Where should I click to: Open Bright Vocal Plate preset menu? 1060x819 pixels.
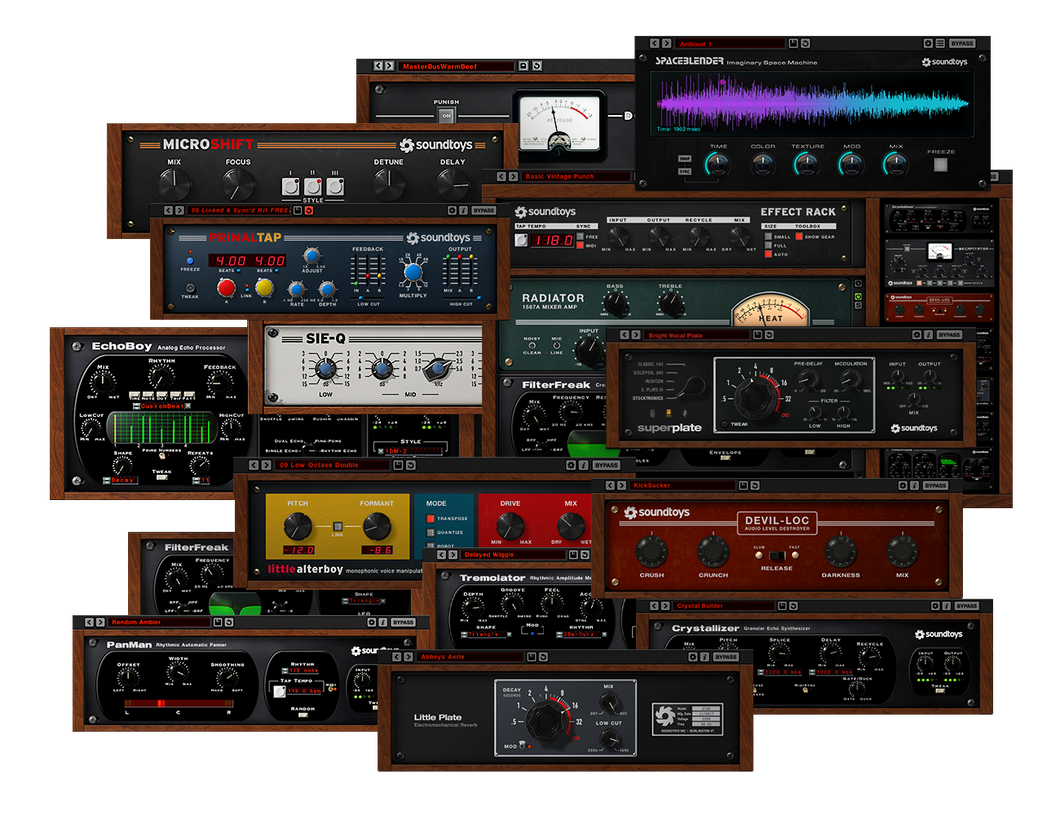point(698,335)
